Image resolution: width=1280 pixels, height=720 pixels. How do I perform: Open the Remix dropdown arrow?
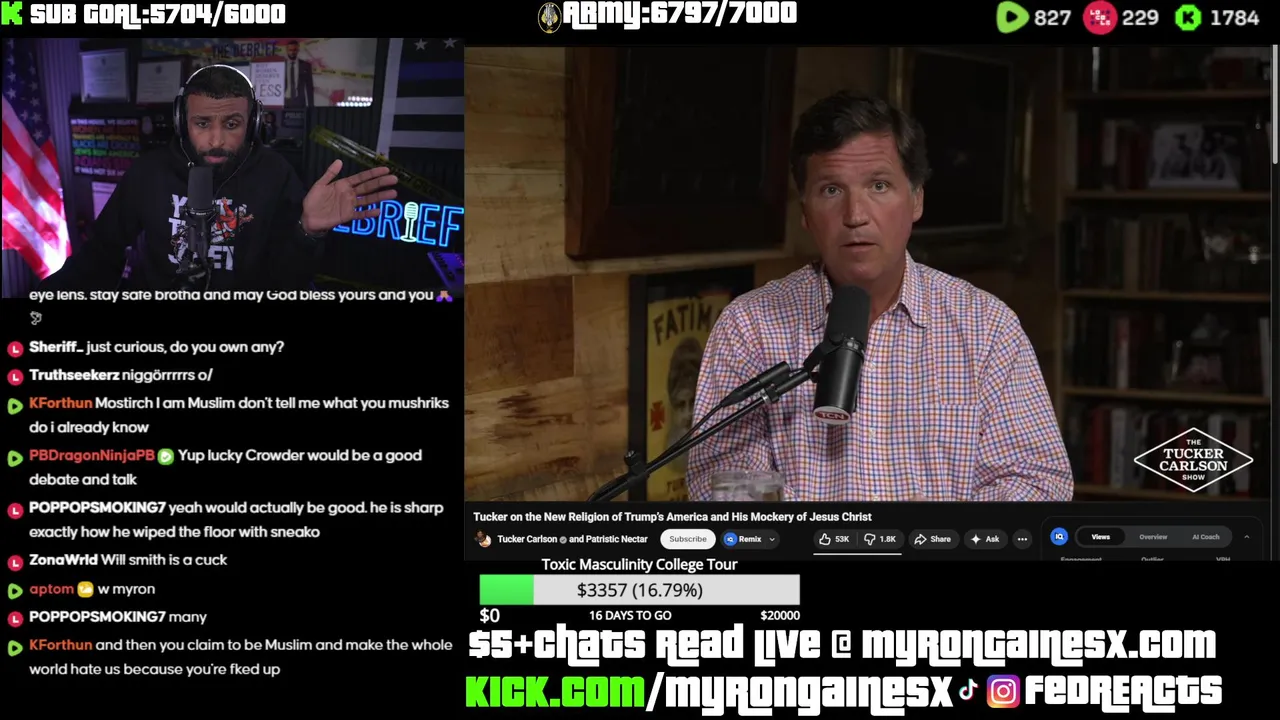pos(772,539)
